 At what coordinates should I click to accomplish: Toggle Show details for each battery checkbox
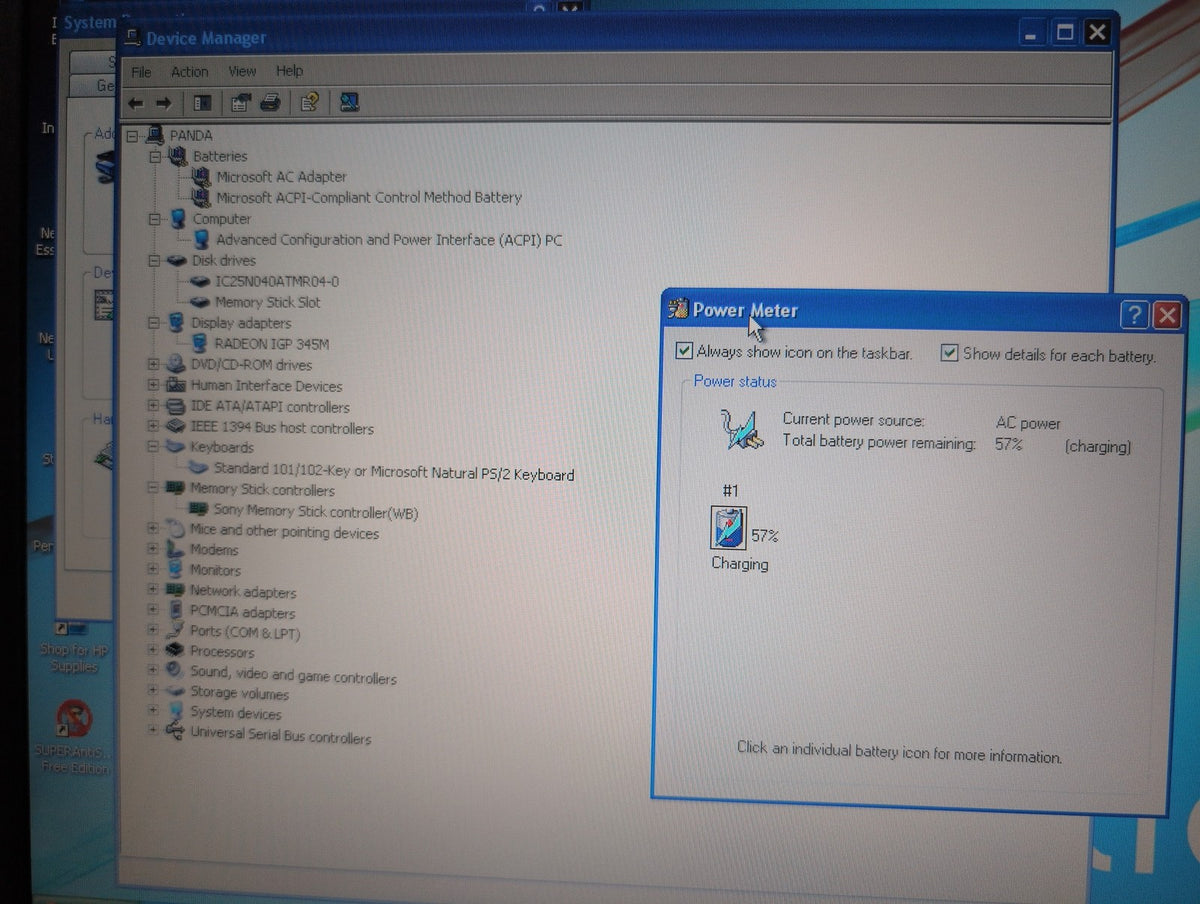pos(949,353)
